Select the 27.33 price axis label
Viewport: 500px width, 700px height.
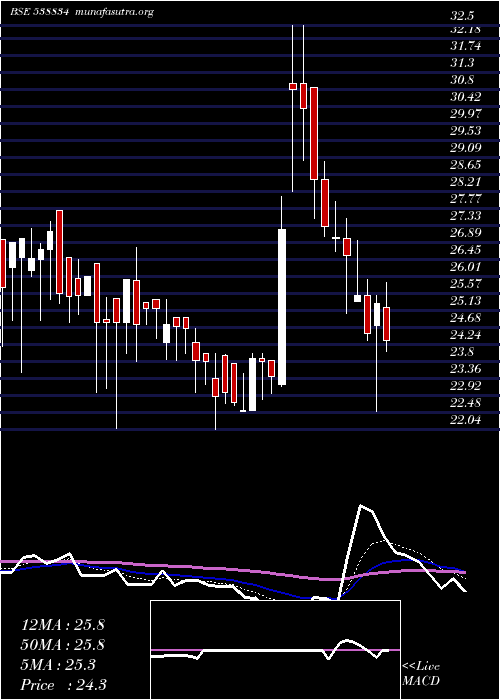tap(465, 216)
